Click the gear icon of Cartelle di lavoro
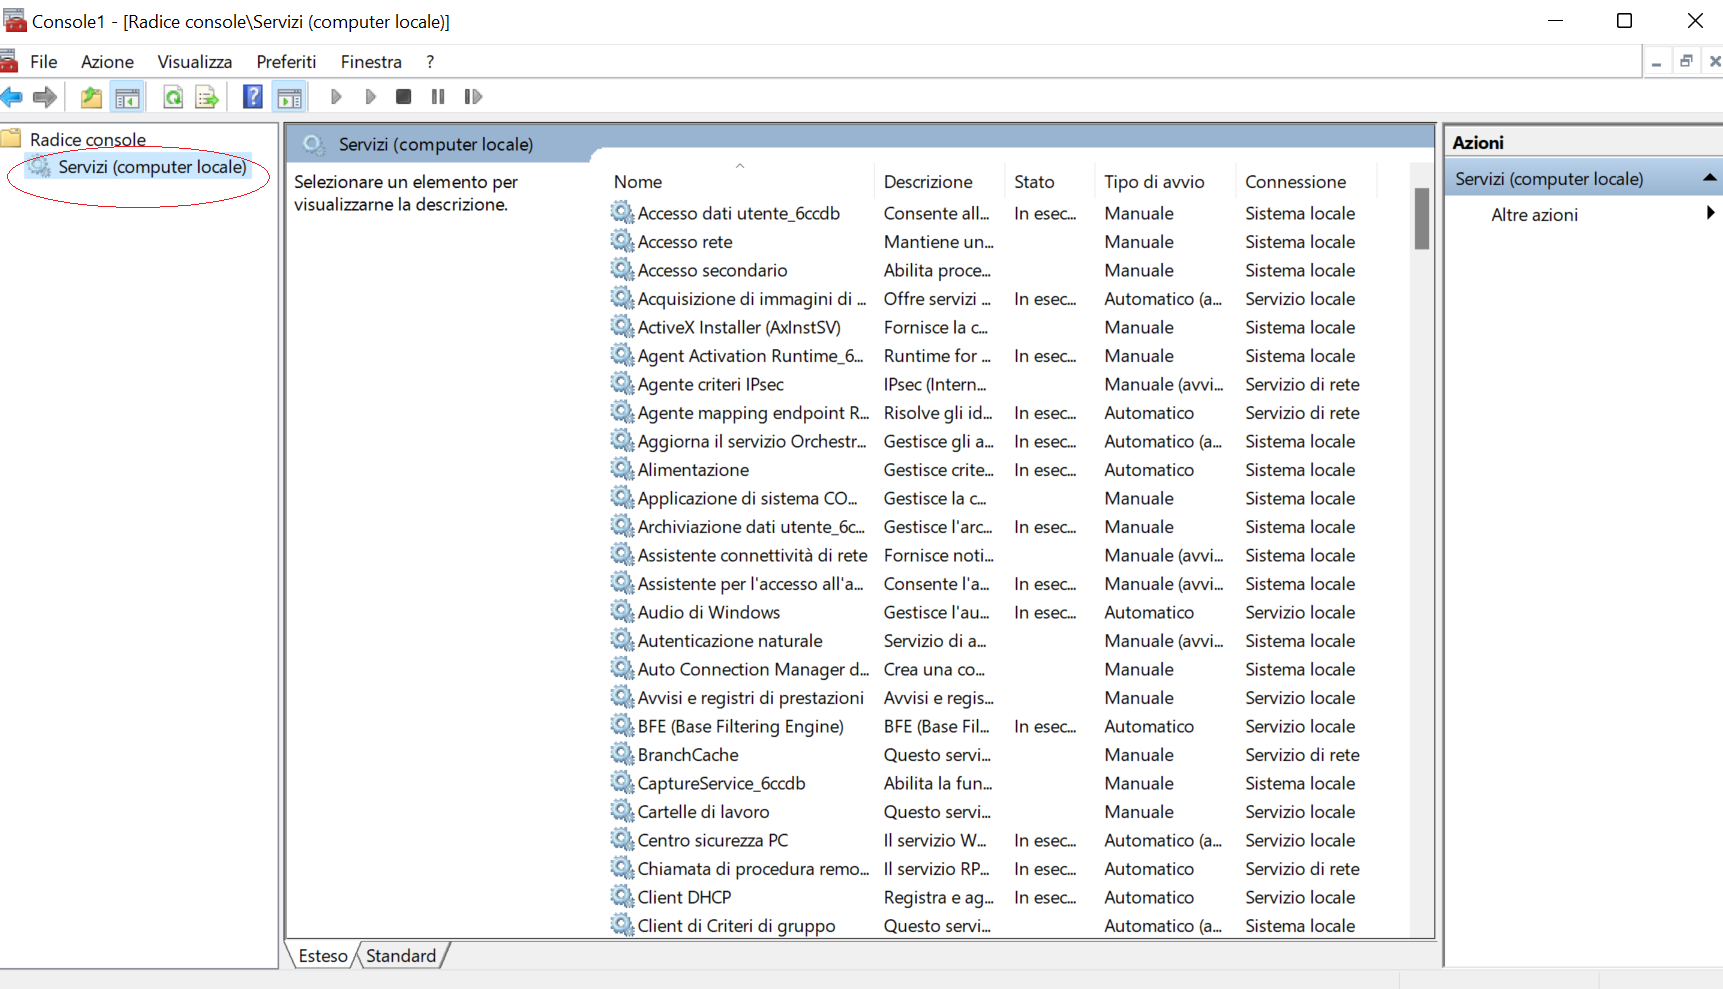This screenshot has height=989, width=1723. (x=622, y=811)
